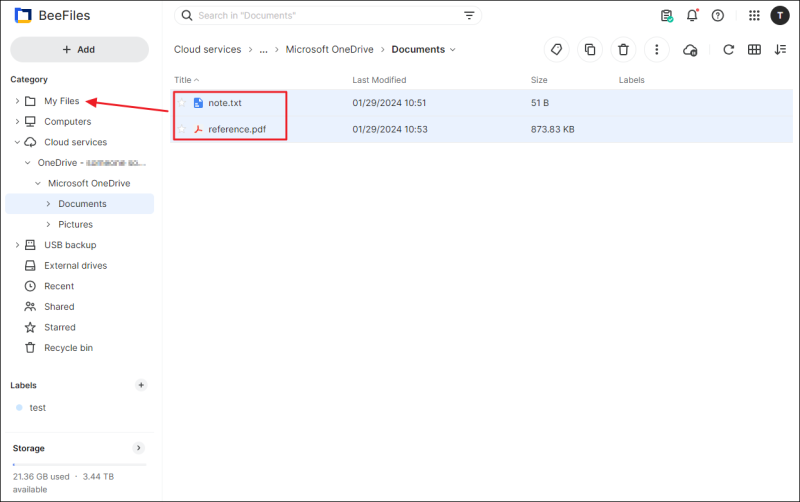Open the apps grid launcher
Image resolution: width=800 pixels, height=502 pixels.
pyautogui.click(x=754, y=16)
